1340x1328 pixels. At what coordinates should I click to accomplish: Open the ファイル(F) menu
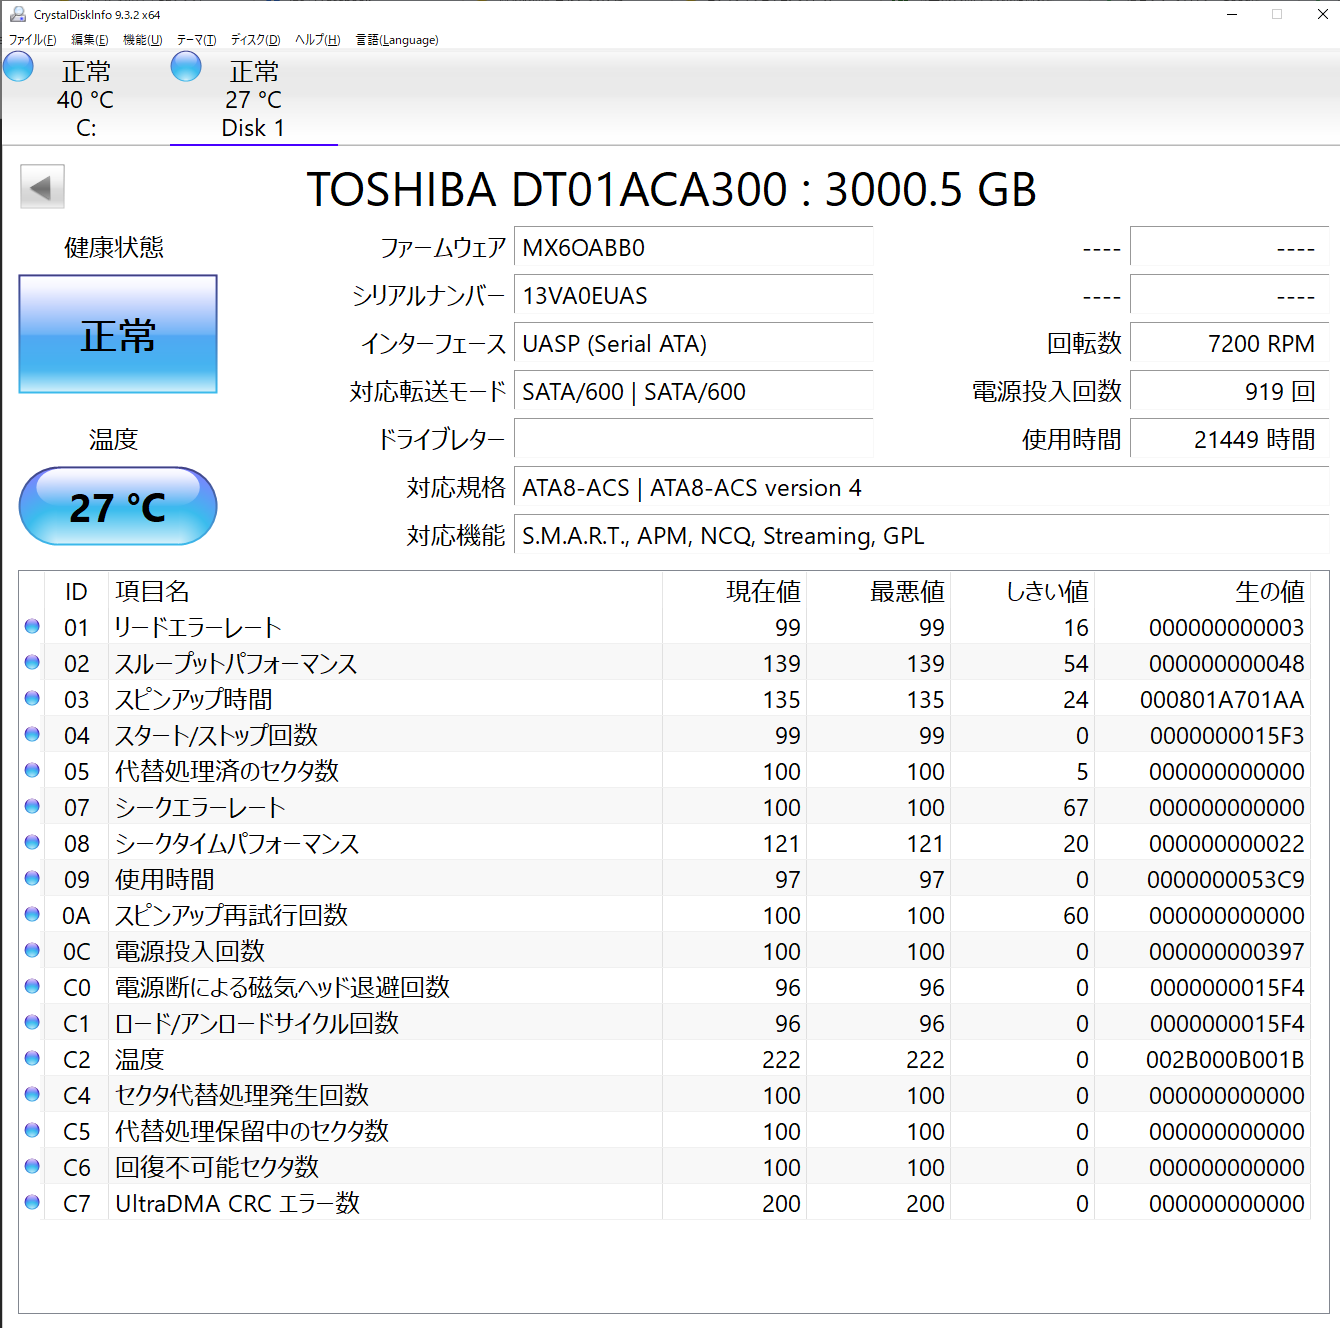(32, 40)
